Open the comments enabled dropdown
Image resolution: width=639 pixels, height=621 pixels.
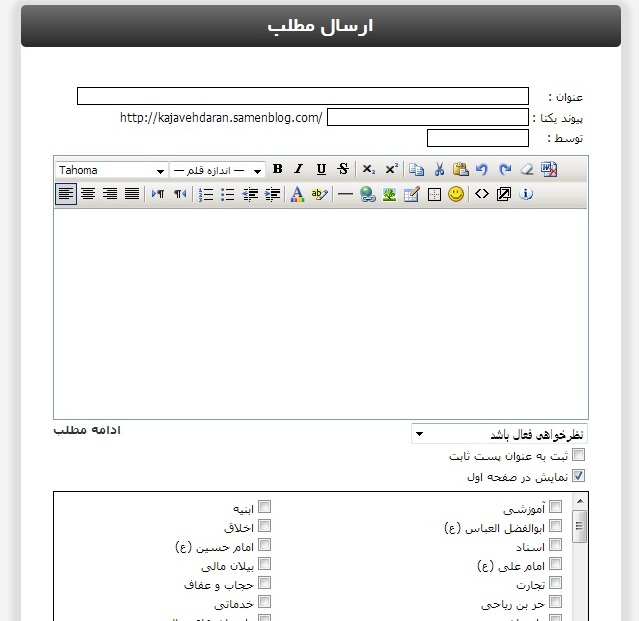click(x=499, y=434)
